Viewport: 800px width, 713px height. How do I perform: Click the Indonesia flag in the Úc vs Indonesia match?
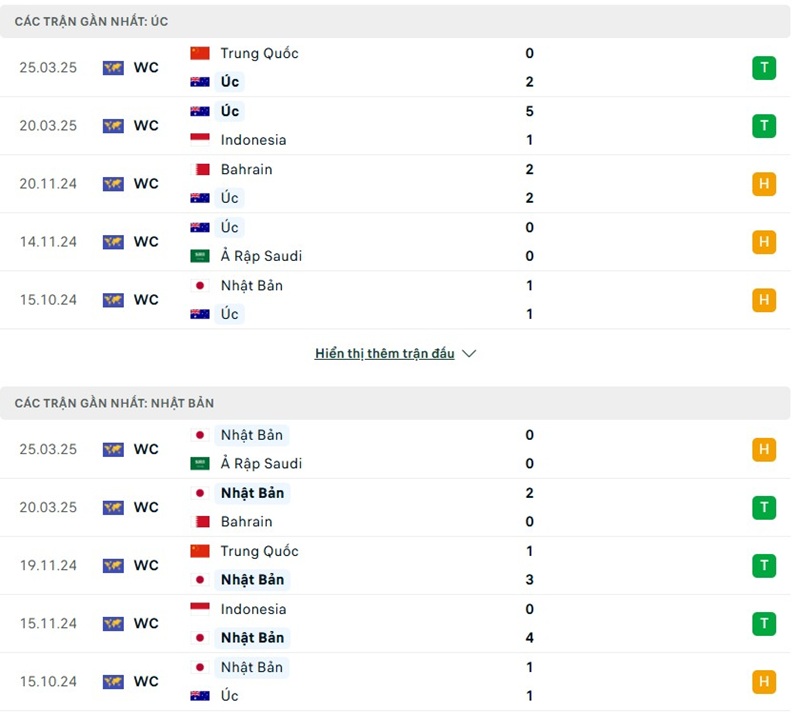pyautogui.click(x=200, y=140)
